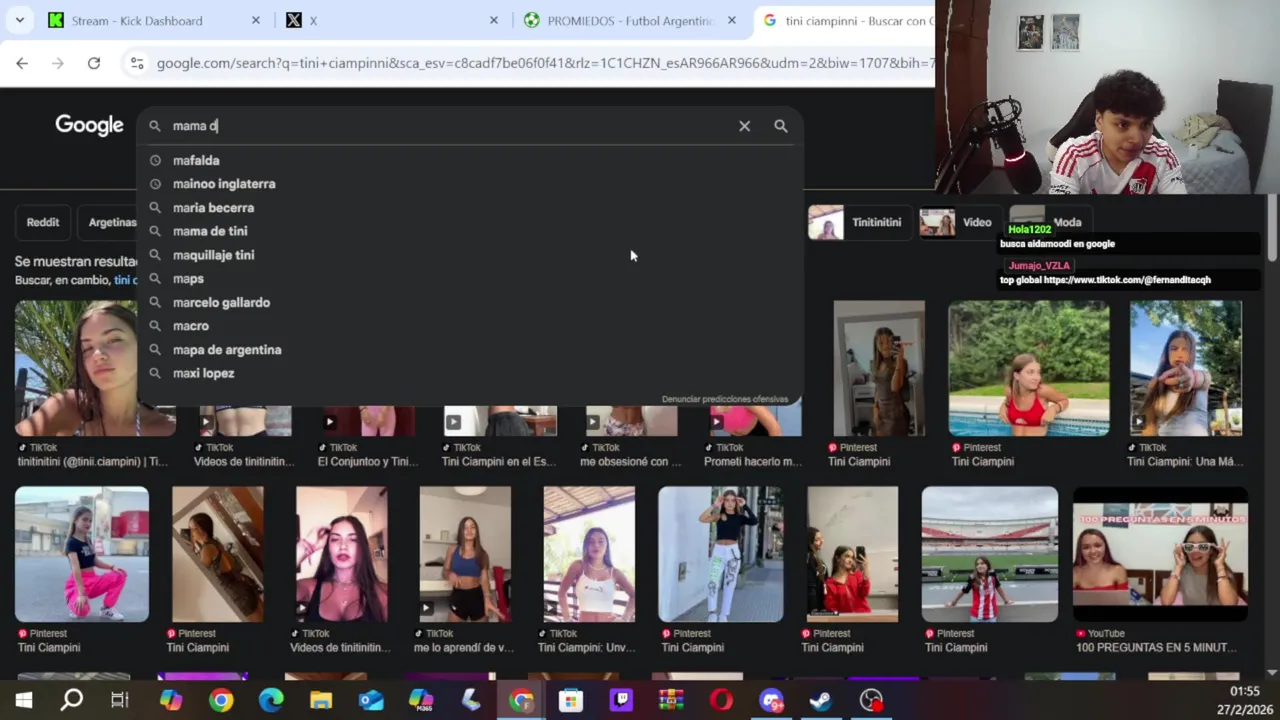Pick the 'maps' suggestion

[x=470, y=279]
